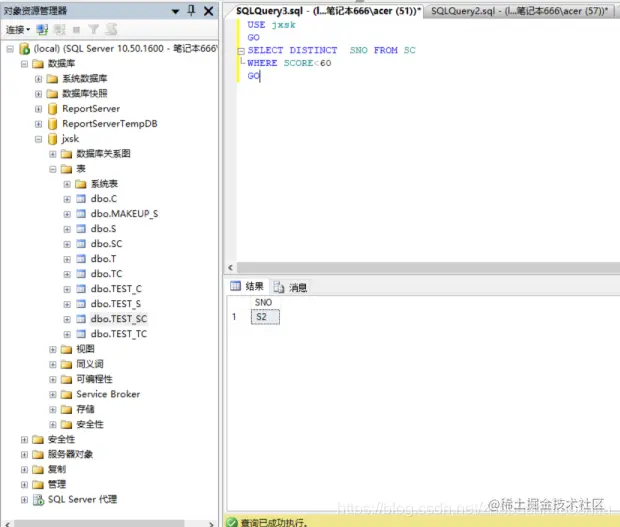The image size is (620, 527).
Task: Select the (local) server icon
Action: 25,49
